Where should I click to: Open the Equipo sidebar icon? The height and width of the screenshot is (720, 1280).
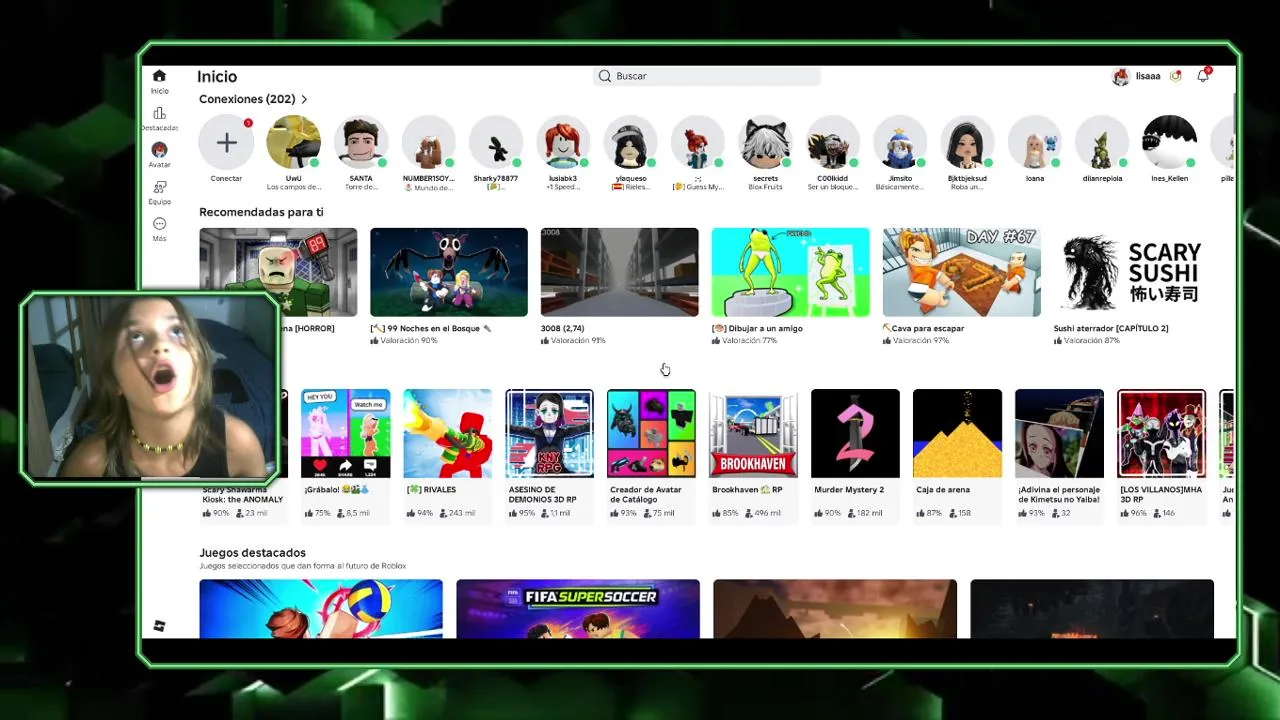click(x=159, y=187)
